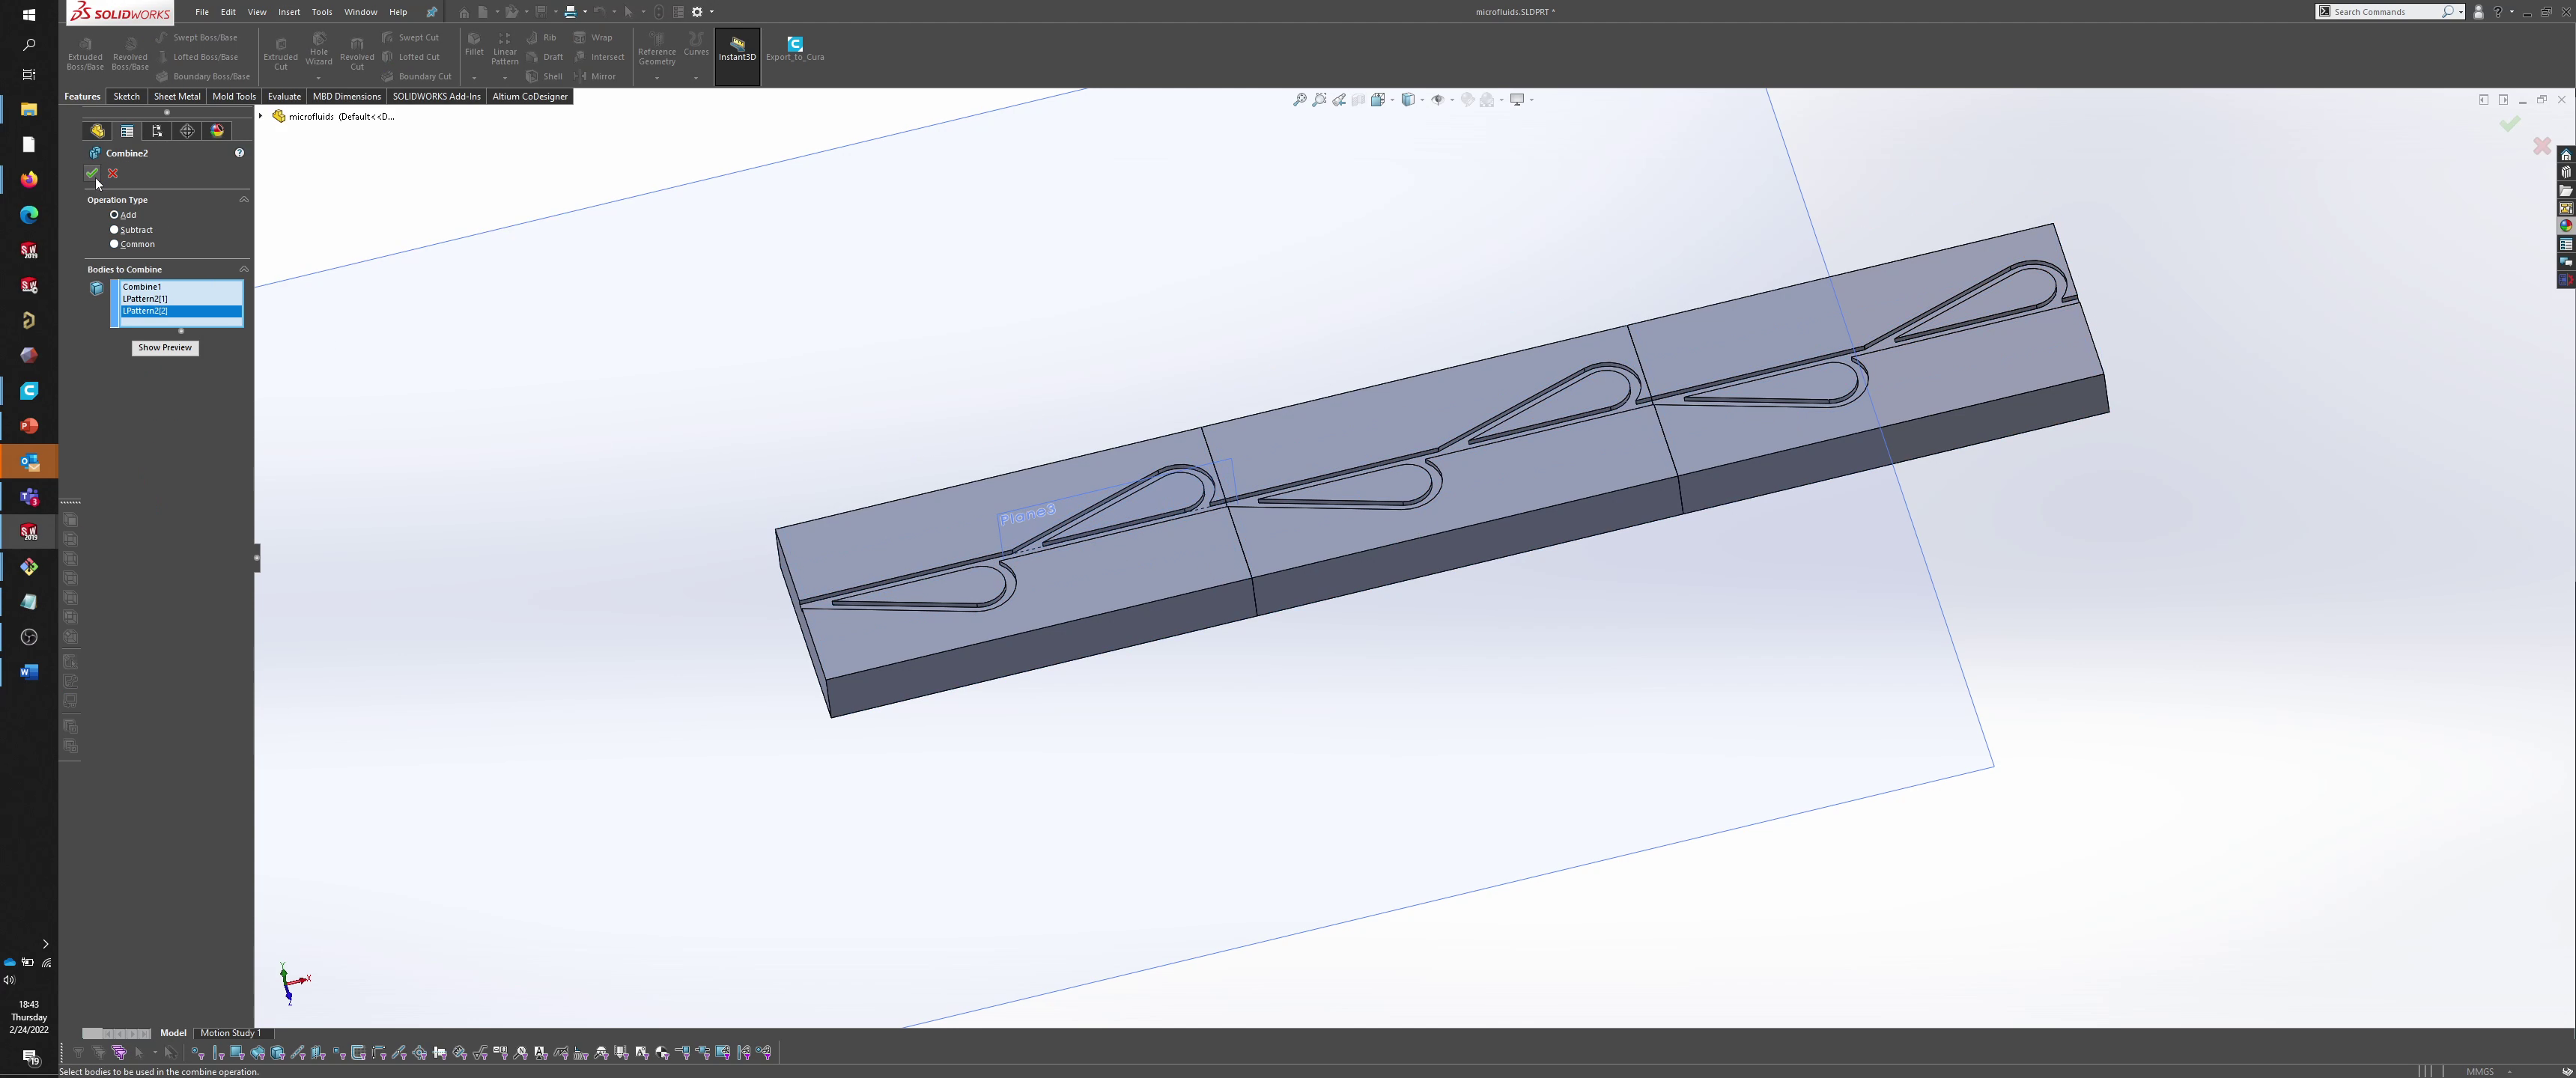The width and height of the screenshot is (2576, 1078).
Task: Click the Zoom to Area icon
Action: click(x=1320, y=100)
